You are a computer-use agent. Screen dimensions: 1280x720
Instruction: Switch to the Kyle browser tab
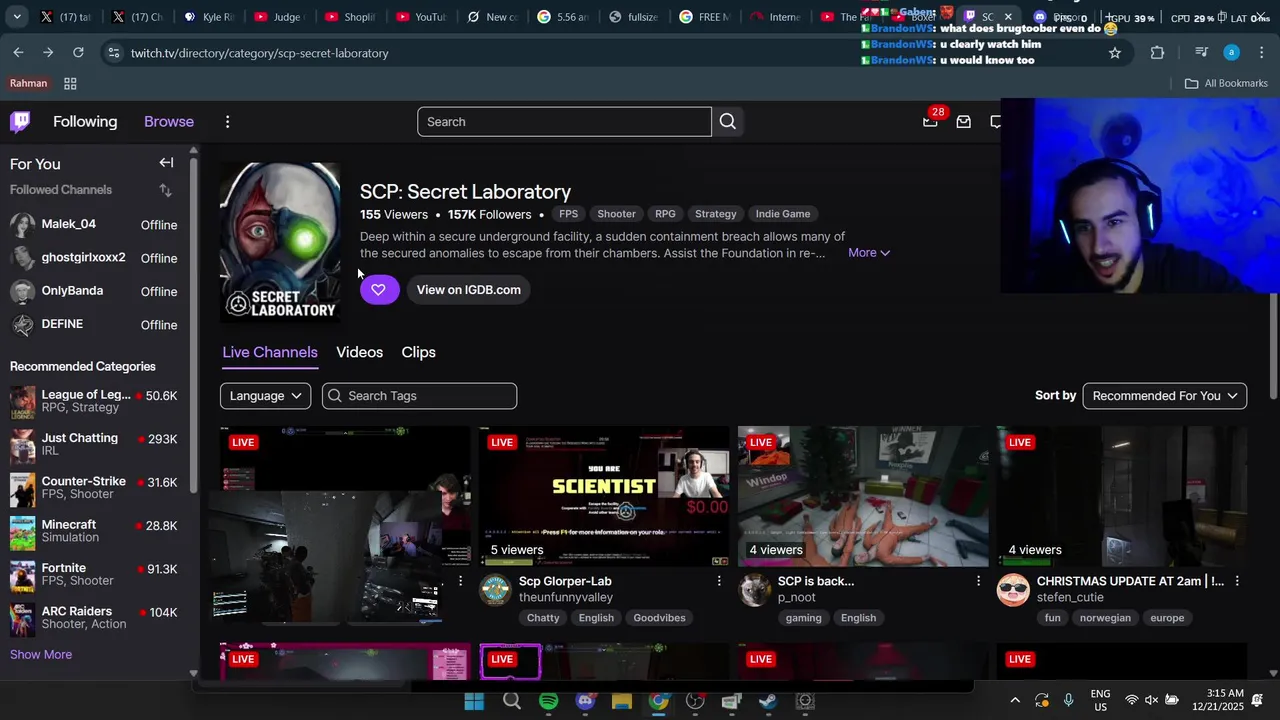pyautogui.click(x=208, y=17)
